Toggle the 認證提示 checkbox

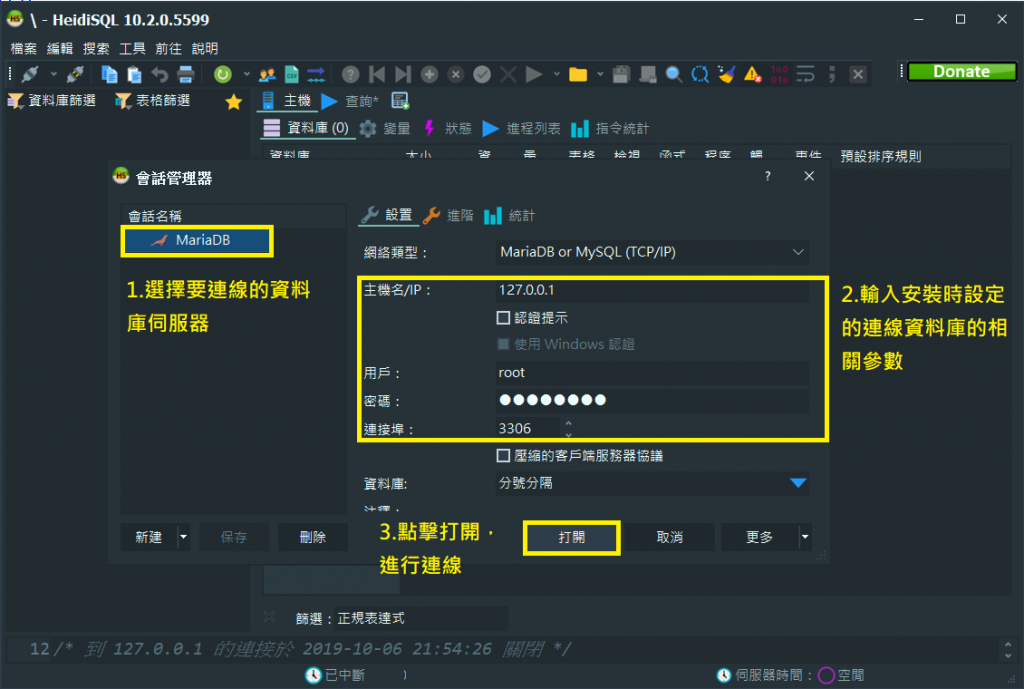pyautogui.click(x=503, y=318)
